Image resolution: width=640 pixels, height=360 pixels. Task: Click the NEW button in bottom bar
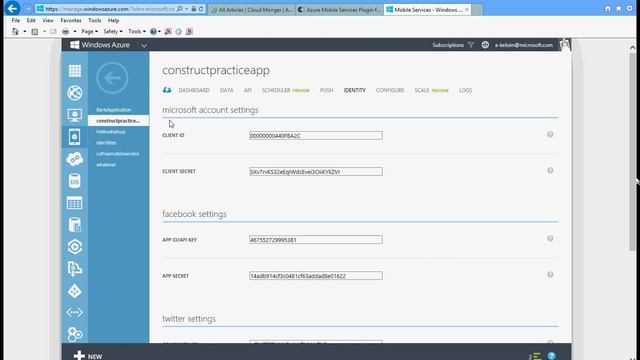[88, 356]
